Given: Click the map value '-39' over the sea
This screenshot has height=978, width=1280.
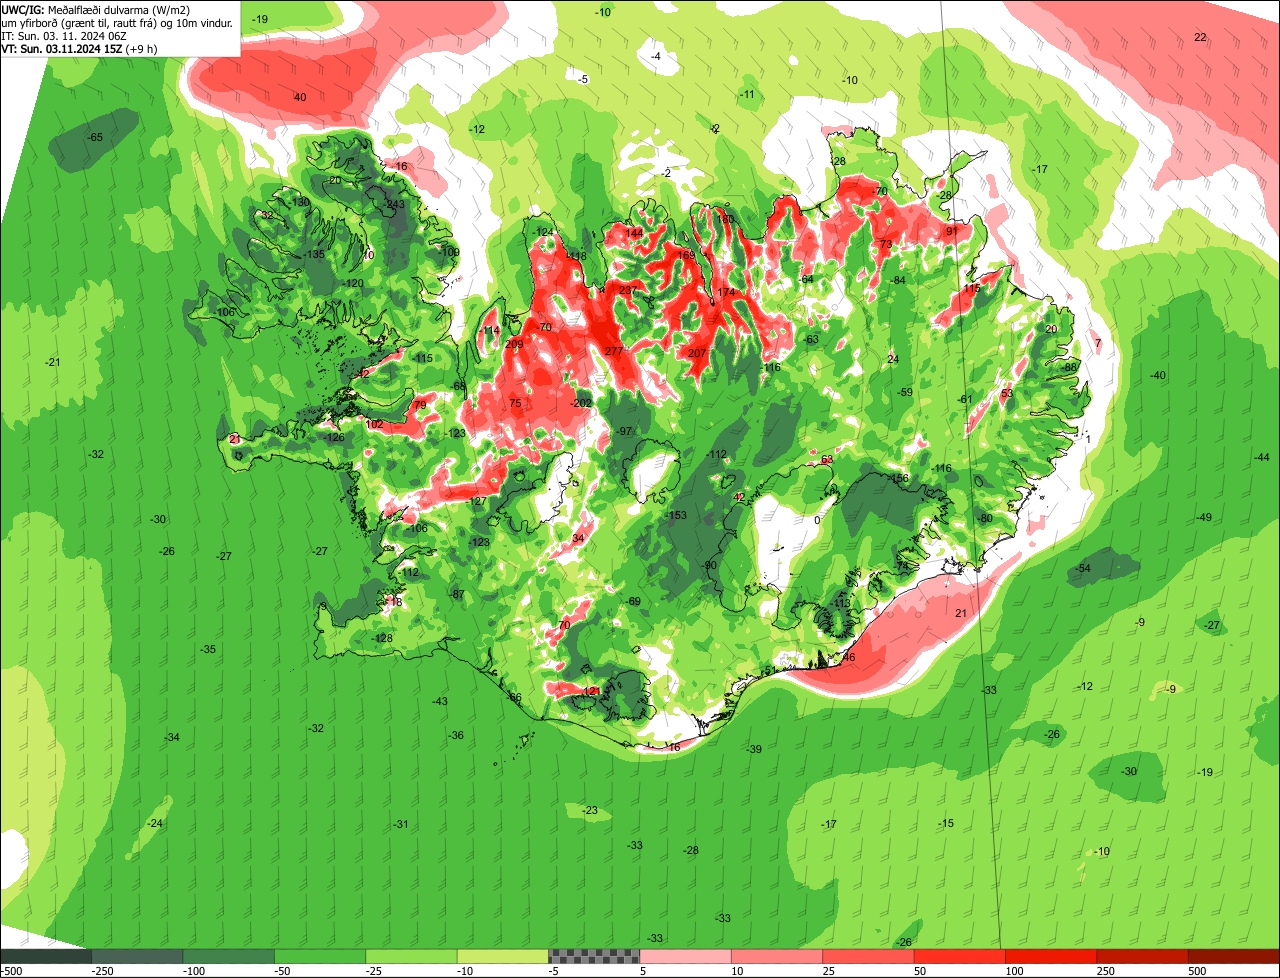Looking at the screenshot, I should coord(753,749).
